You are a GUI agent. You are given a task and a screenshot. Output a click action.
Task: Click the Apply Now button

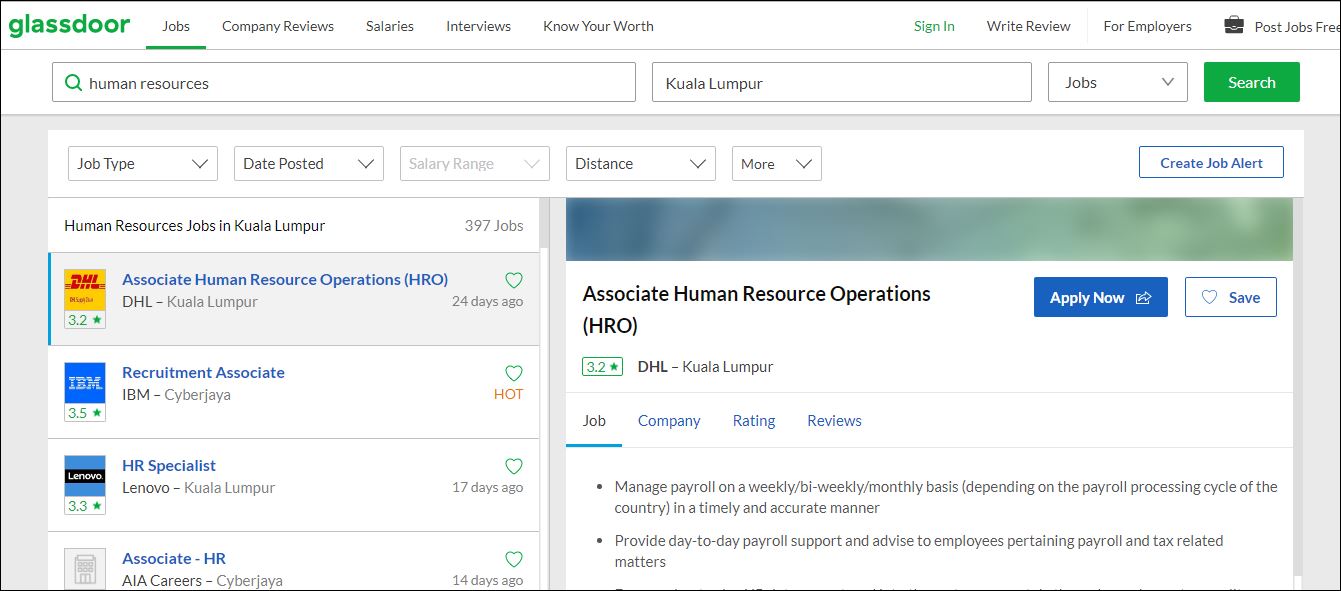pyautogui.click(x=1101, y=298)
